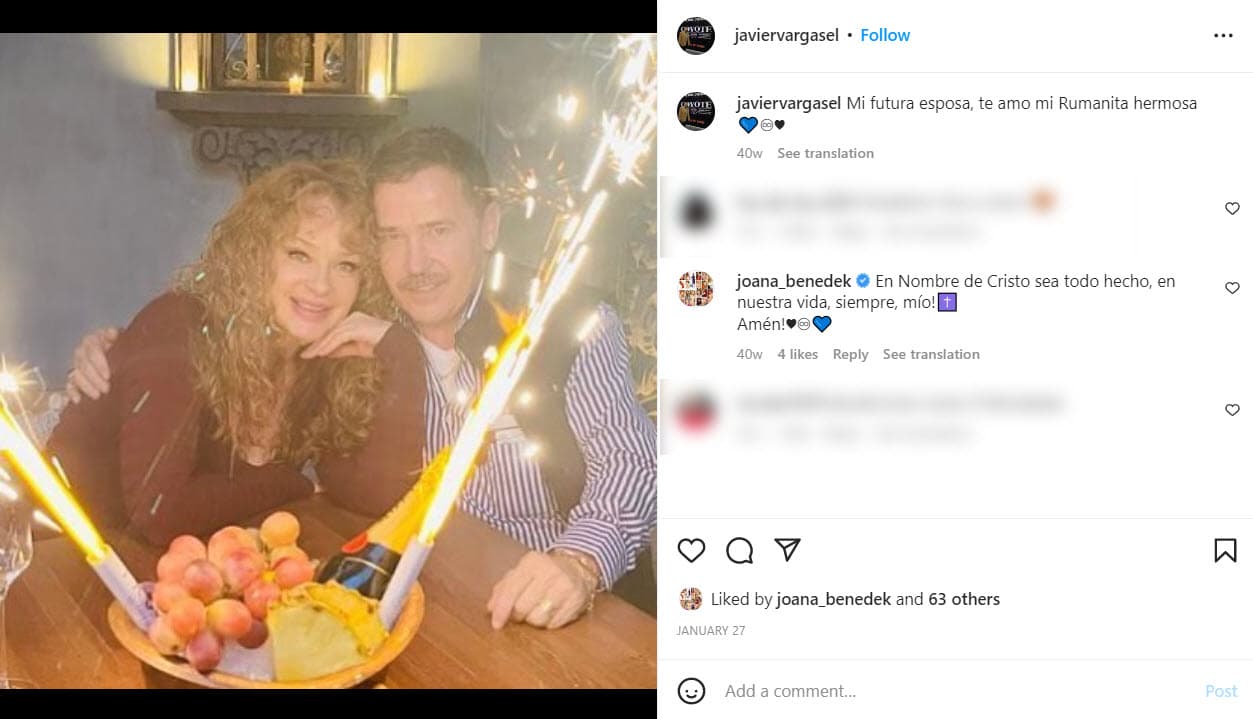Like joana_benedek's comment with its heart icon

1232,288
